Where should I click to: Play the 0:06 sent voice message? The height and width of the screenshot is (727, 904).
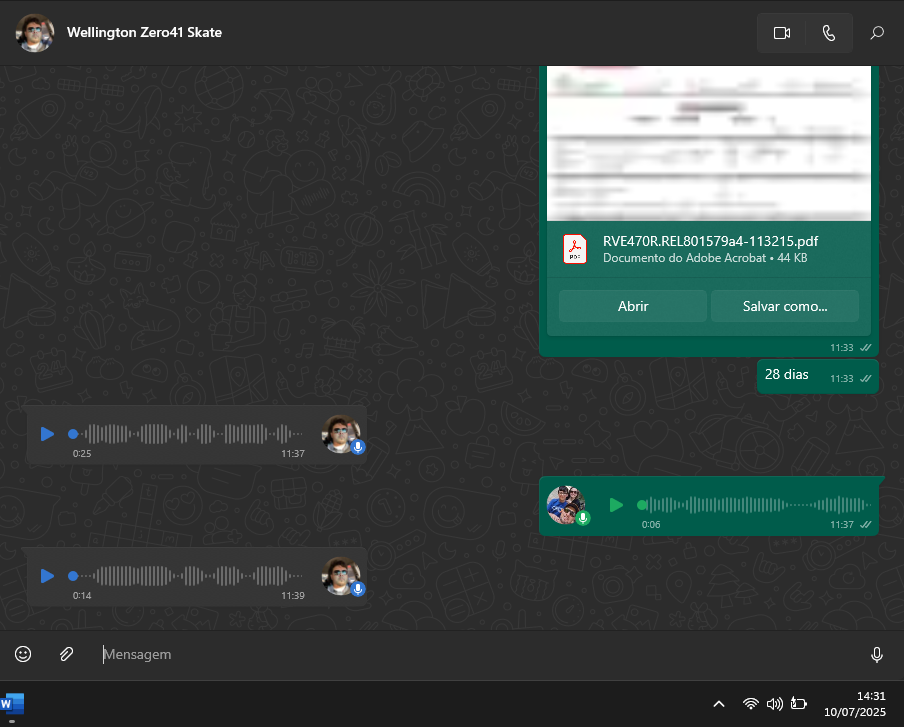tap(616, 505)
